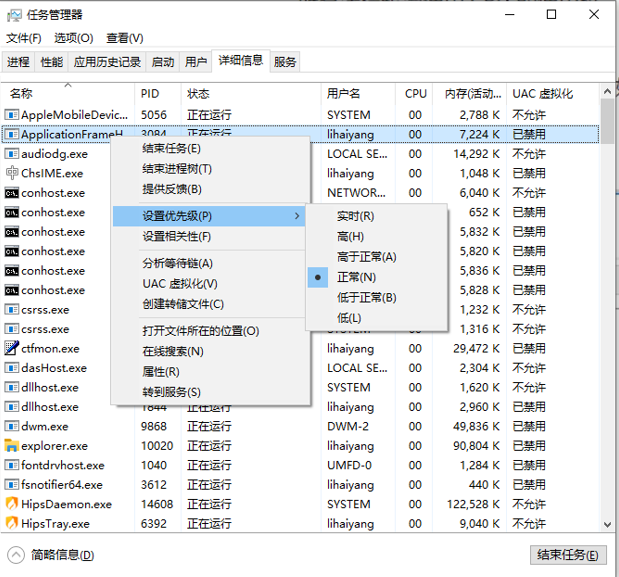The image size is (619, 577).
Task: Click memory value 122,528 K
Action: (473, 504)
